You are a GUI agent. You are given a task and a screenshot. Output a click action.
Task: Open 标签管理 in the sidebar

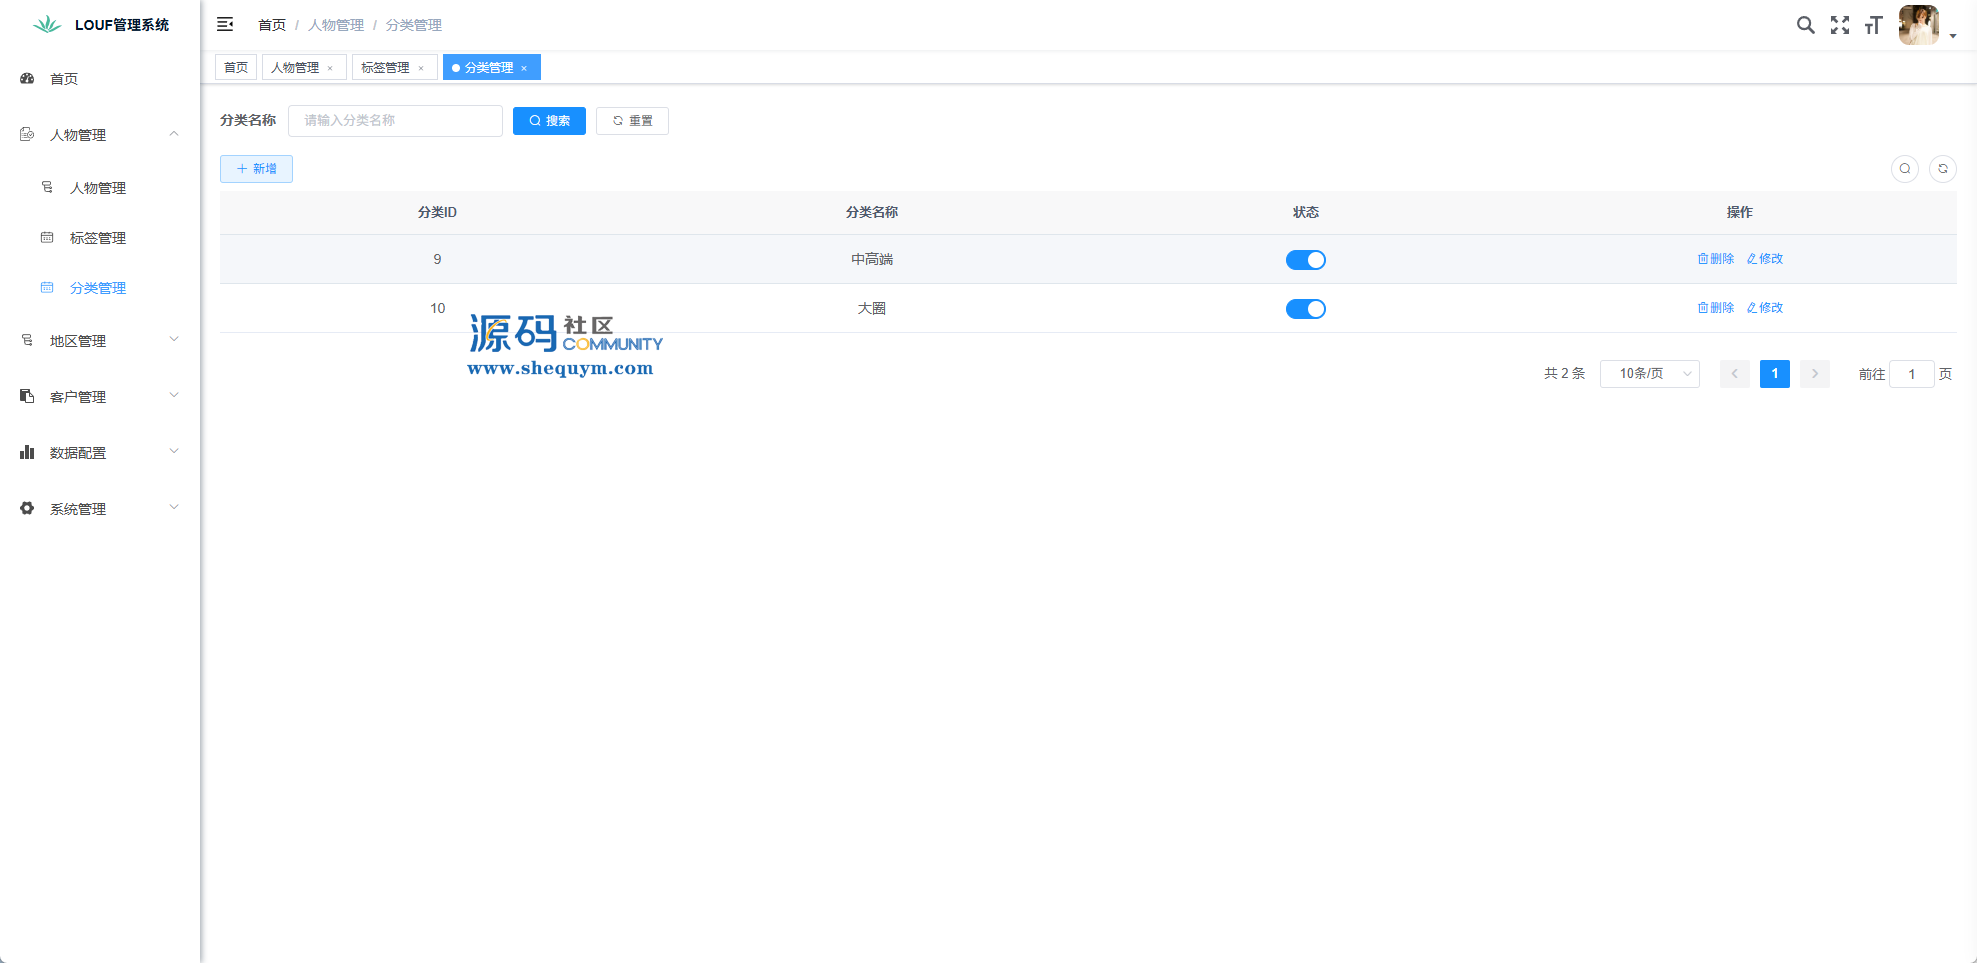click(98, 238)
